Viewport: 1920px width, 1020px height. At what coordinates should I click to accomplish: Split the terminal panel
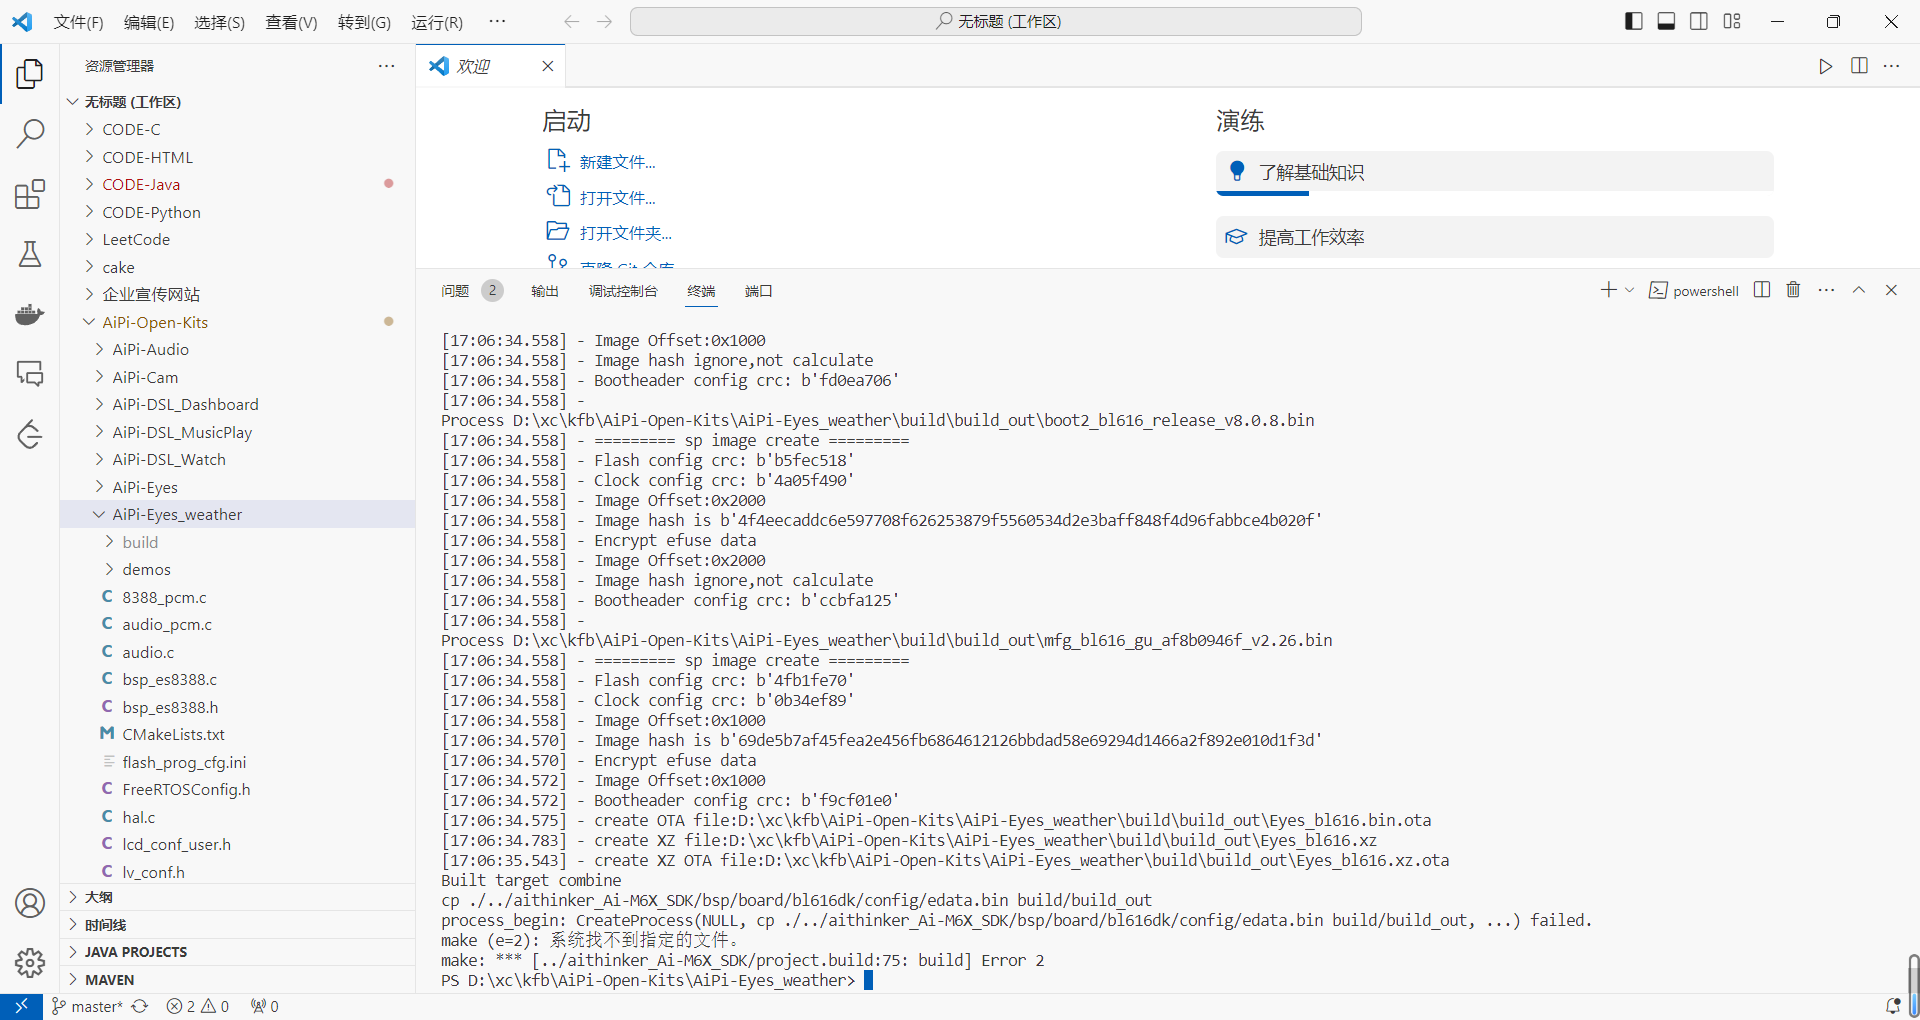[1762, 290]
